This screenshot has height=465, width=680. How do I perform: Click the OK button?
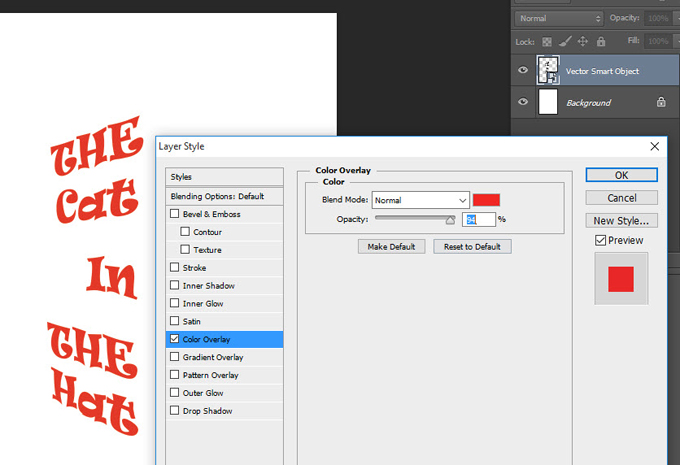621,175
